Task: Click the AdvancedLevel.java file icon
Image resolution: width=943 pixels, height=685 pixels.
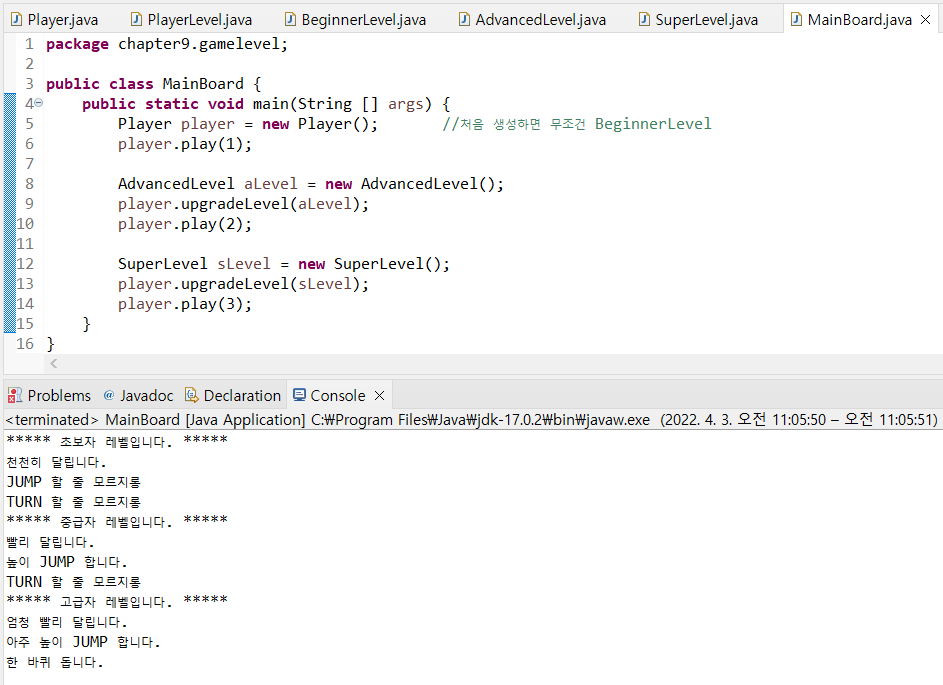Action: point(464,20)
